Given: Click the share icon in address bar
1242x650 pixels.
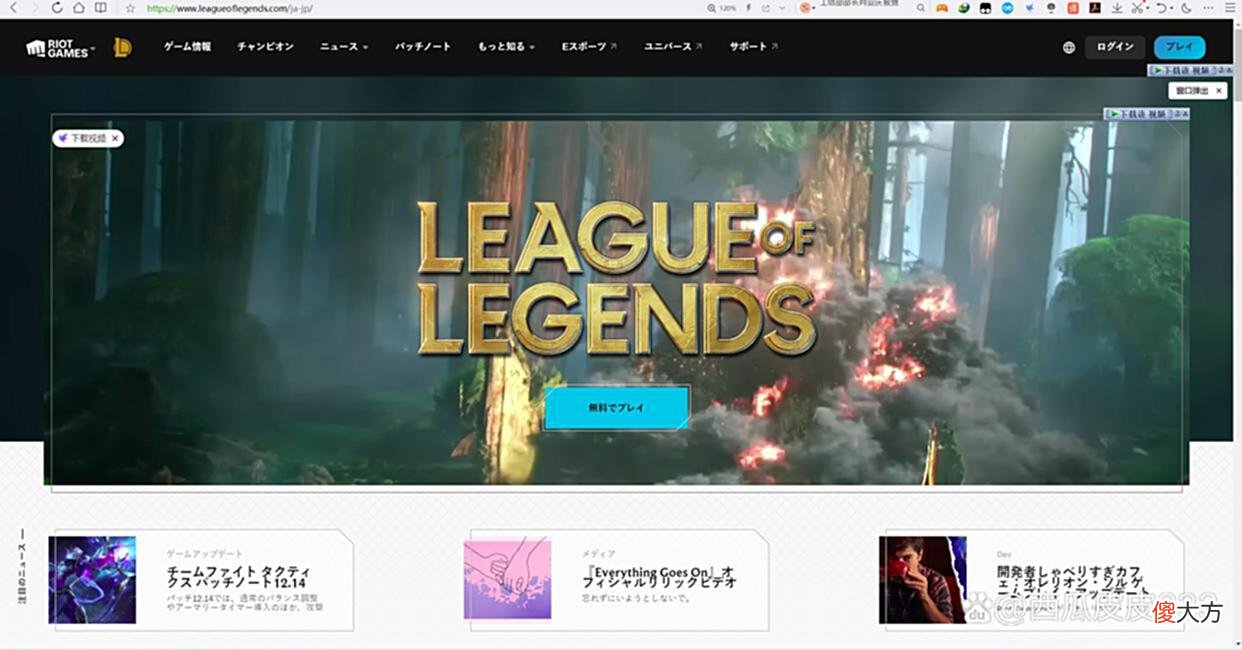Looking at the screenshot, I should click(766, 8).
